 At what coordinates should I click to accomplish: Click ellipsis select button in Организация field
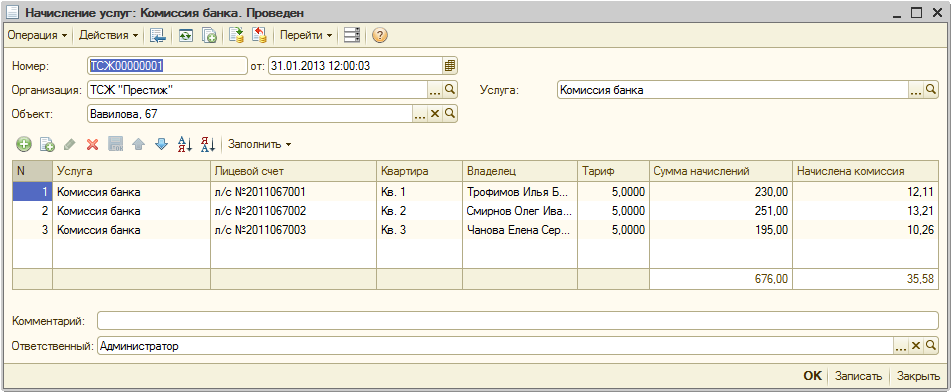[435, 90]
